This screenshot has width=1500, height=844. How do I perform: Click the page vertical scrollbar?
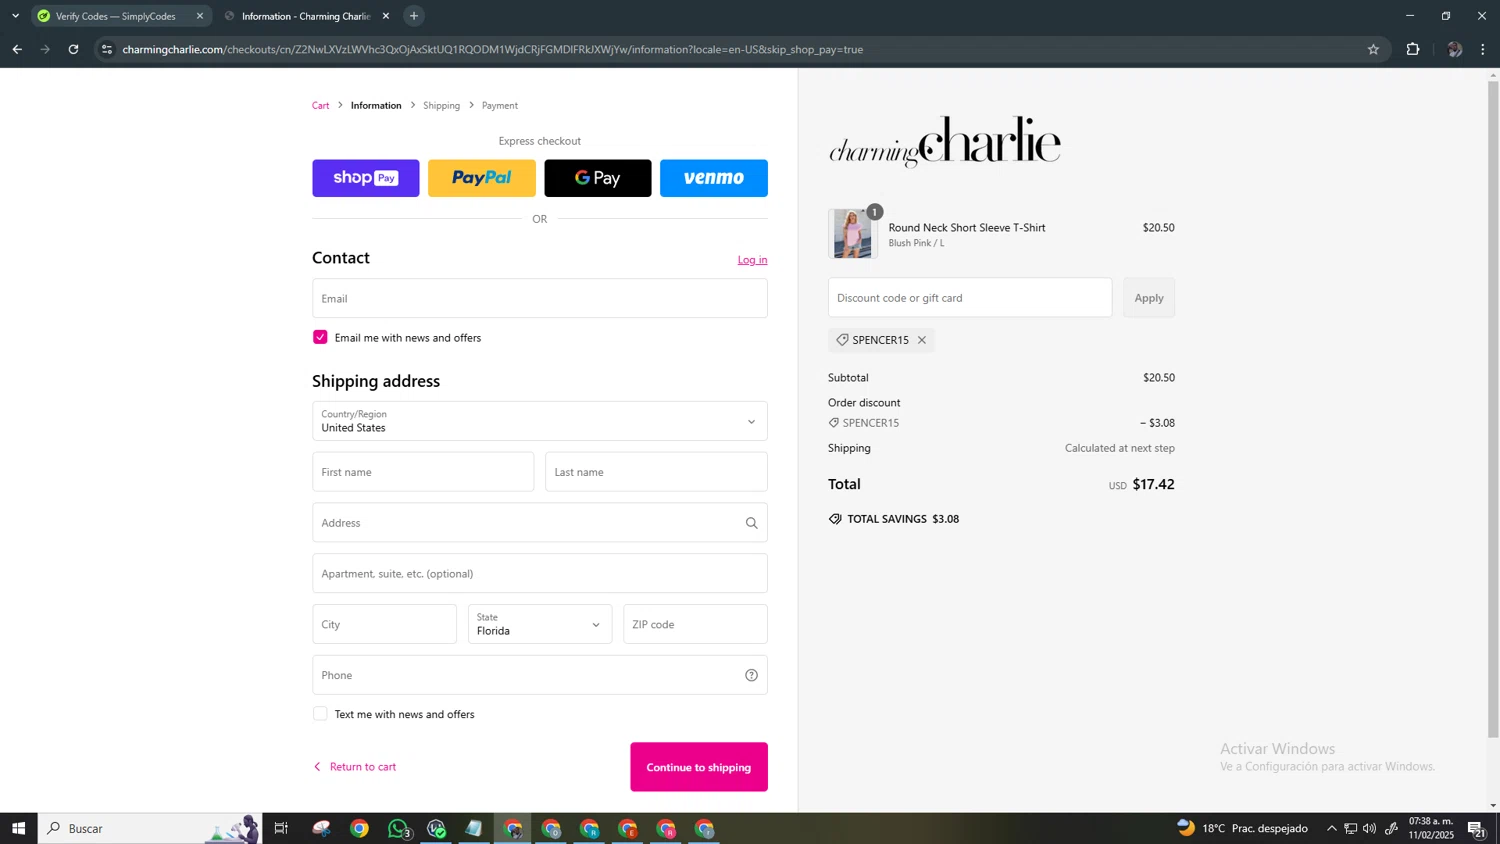(1493, 410)
